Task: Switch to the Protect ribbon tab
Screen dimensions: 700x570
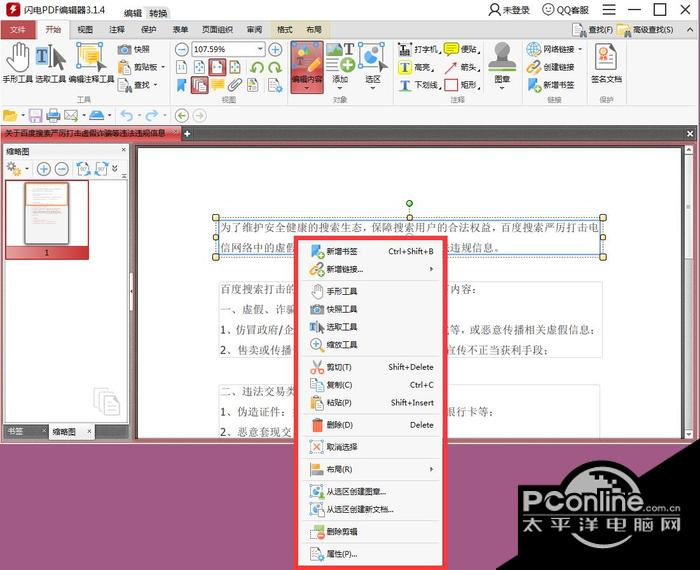Action: tap(149, 30)
